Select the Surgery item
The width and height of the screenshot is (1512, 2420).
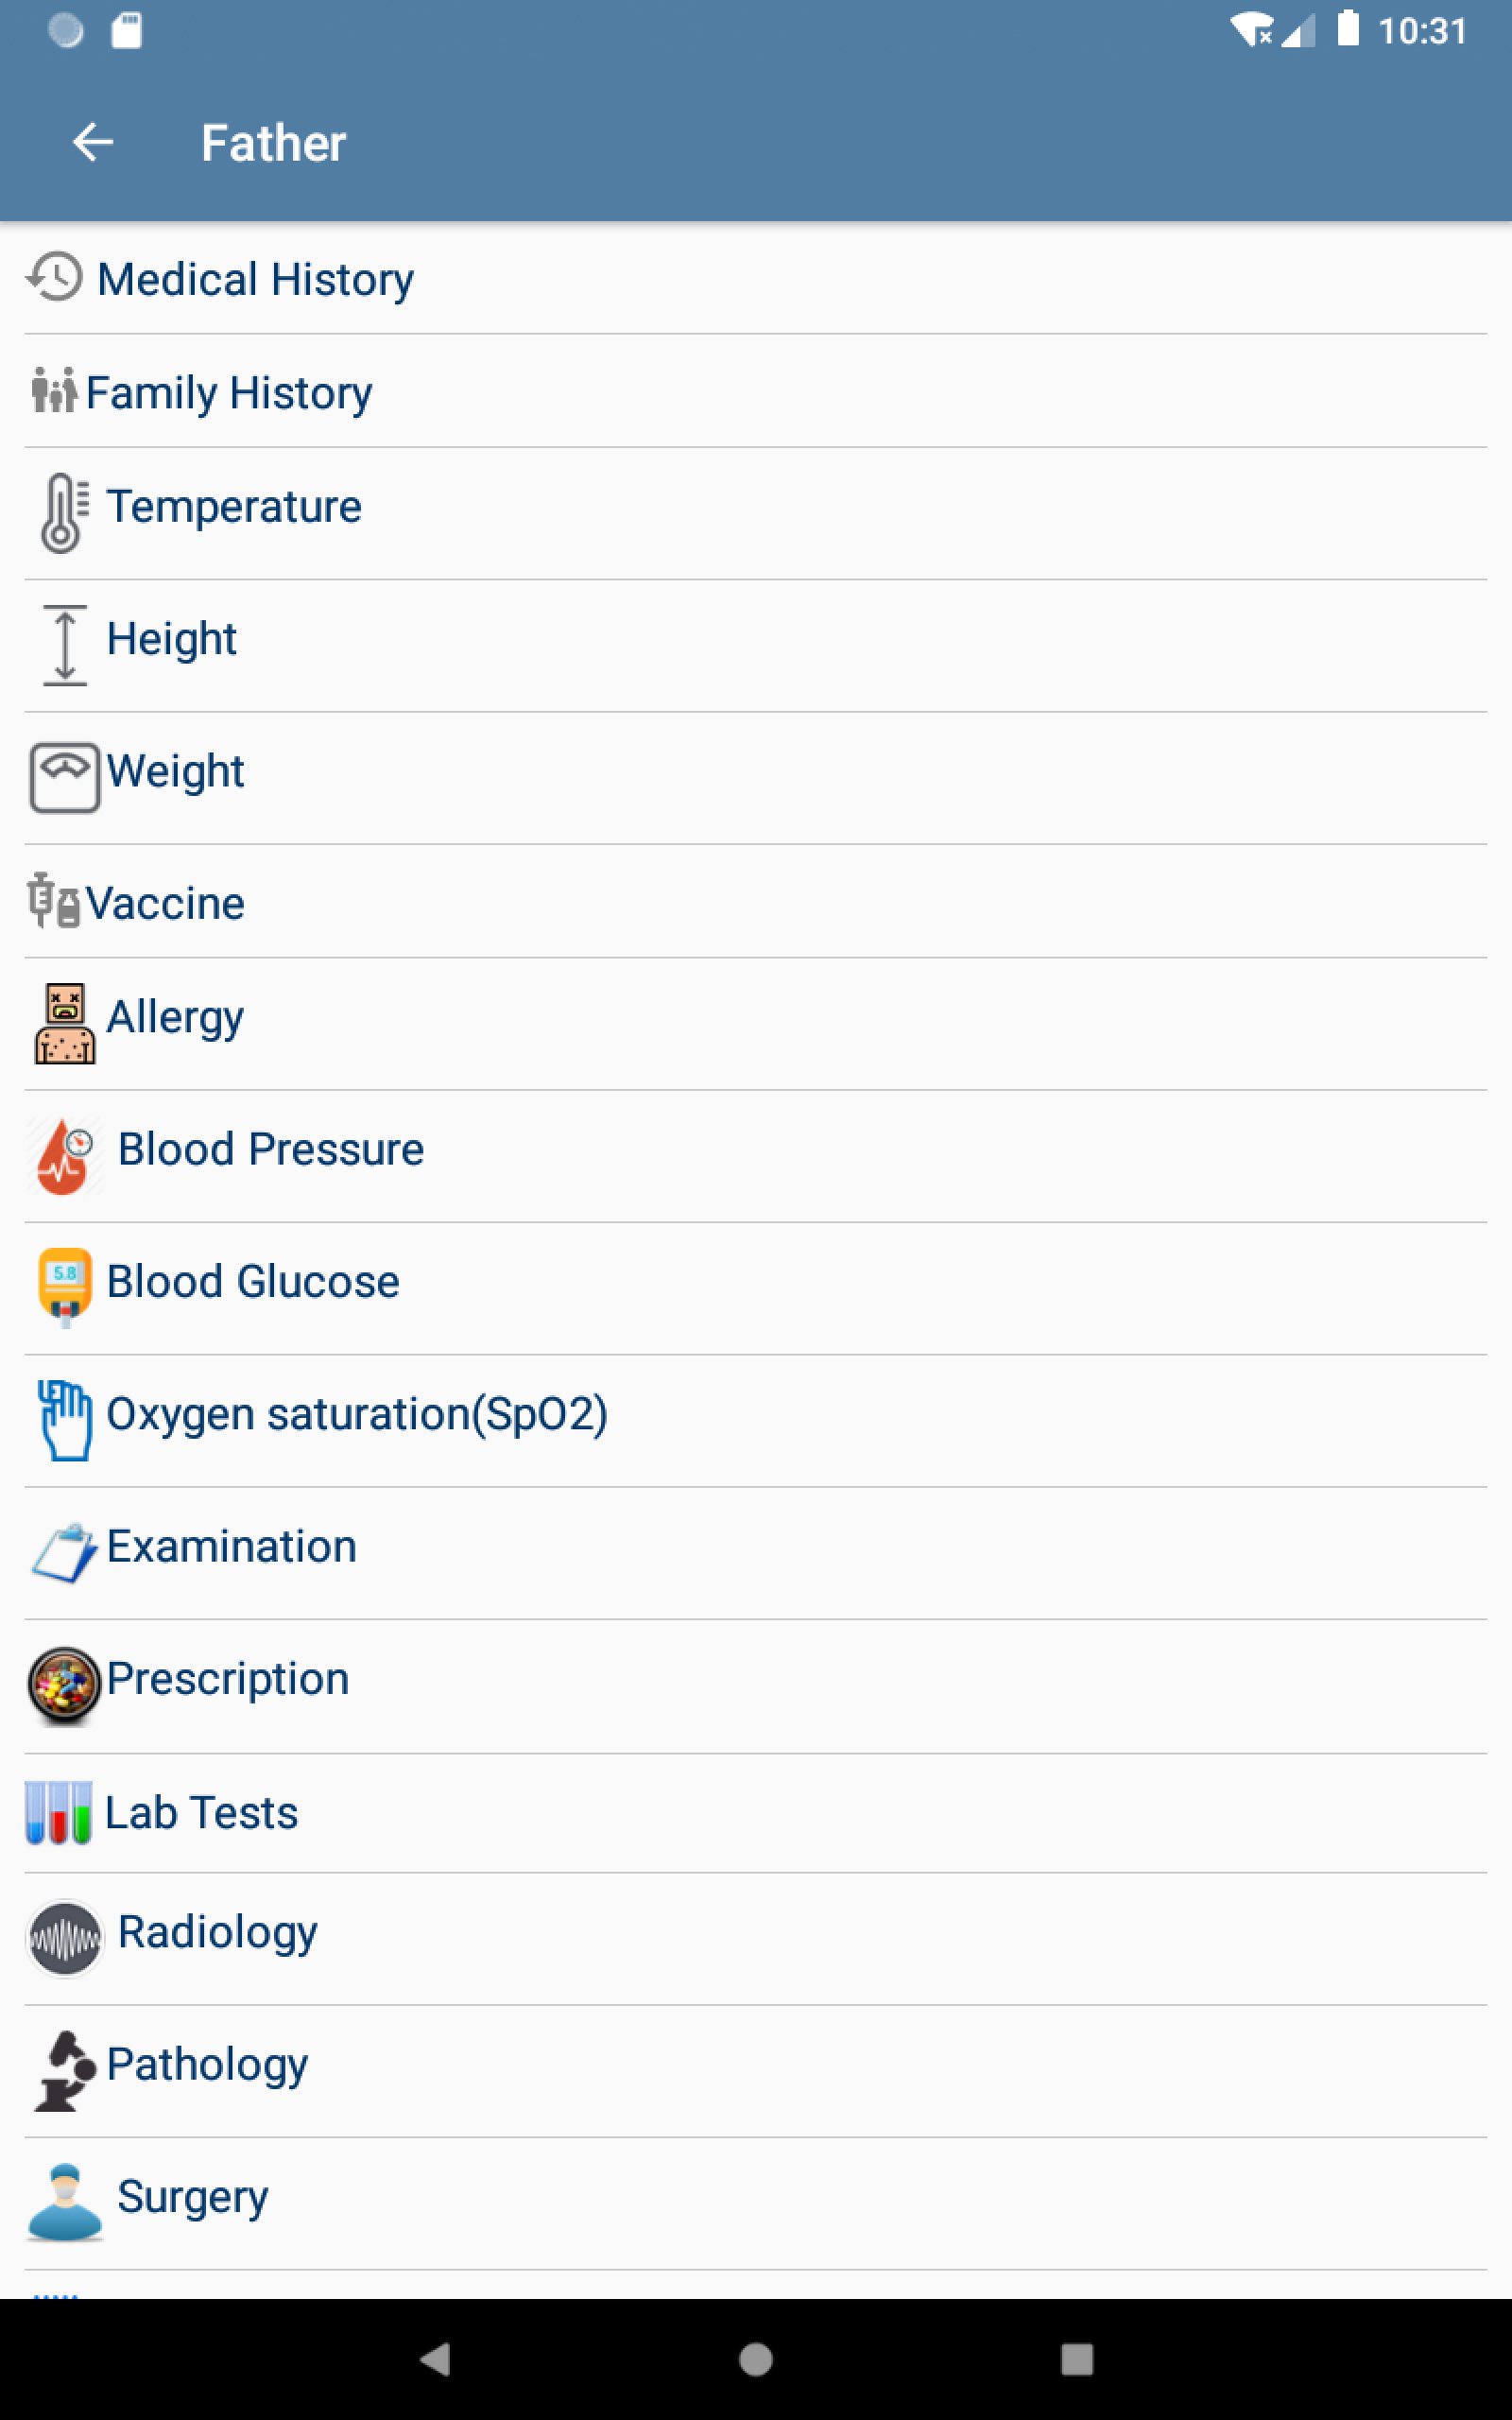point(192,2197)
